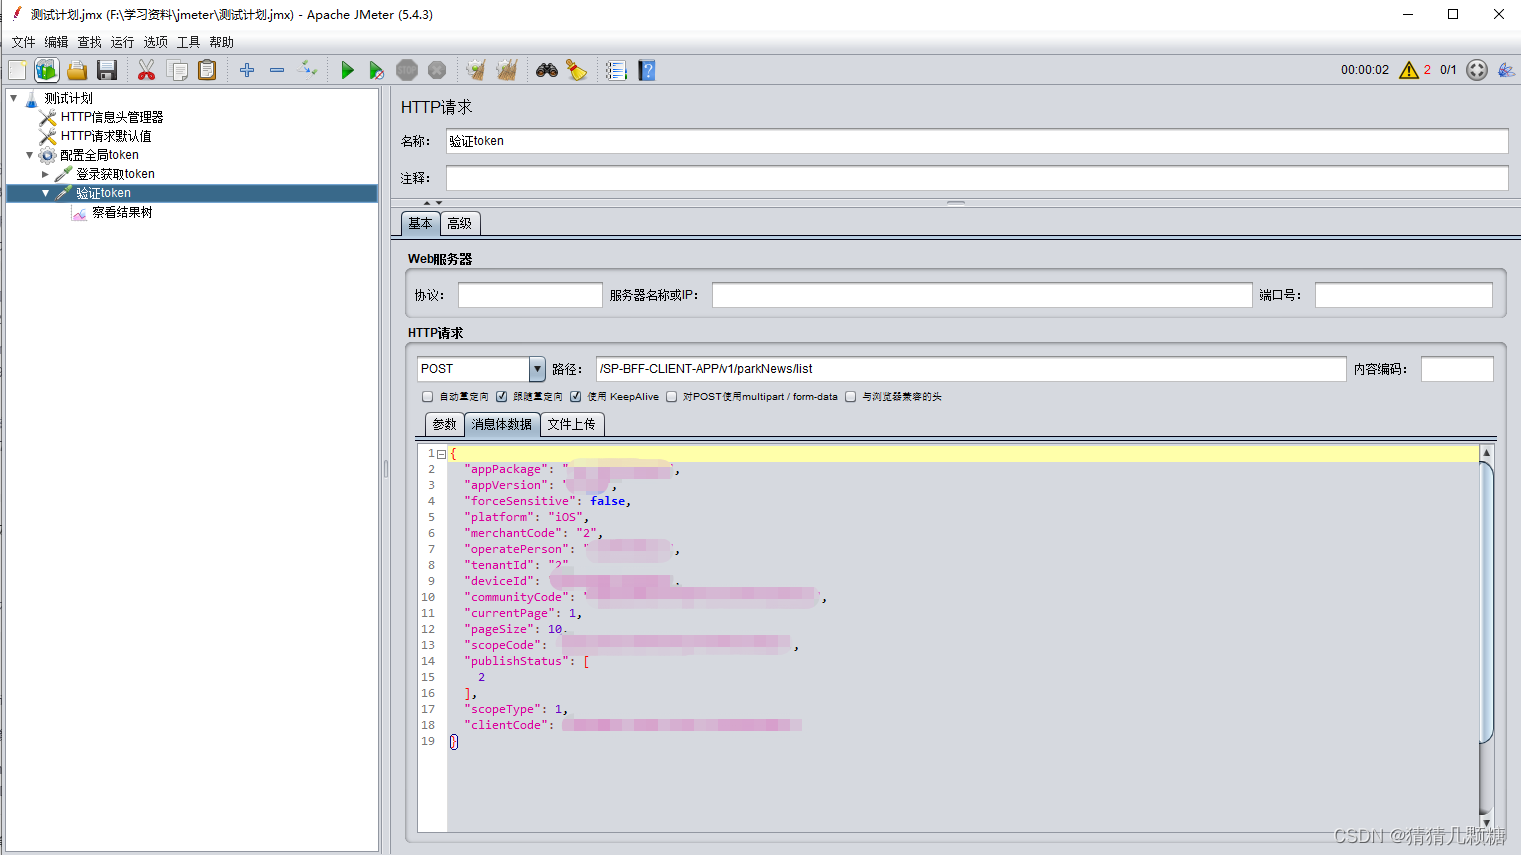The width and height of the screenshot is (1521, 855).
Task: Switch to the 基本 tab
Action: [420, 224]
